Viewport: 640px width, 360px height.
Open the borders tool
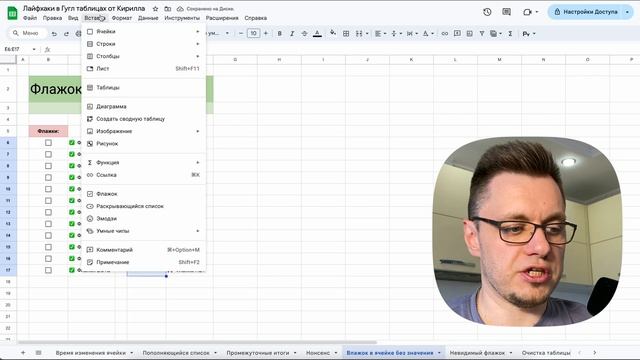point(346,33)
